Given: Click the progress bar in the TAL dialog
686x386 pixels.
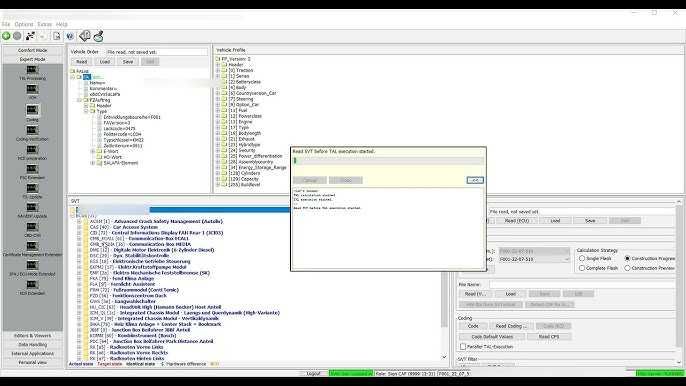Looking at the screenshot, I should pos(388,161).
